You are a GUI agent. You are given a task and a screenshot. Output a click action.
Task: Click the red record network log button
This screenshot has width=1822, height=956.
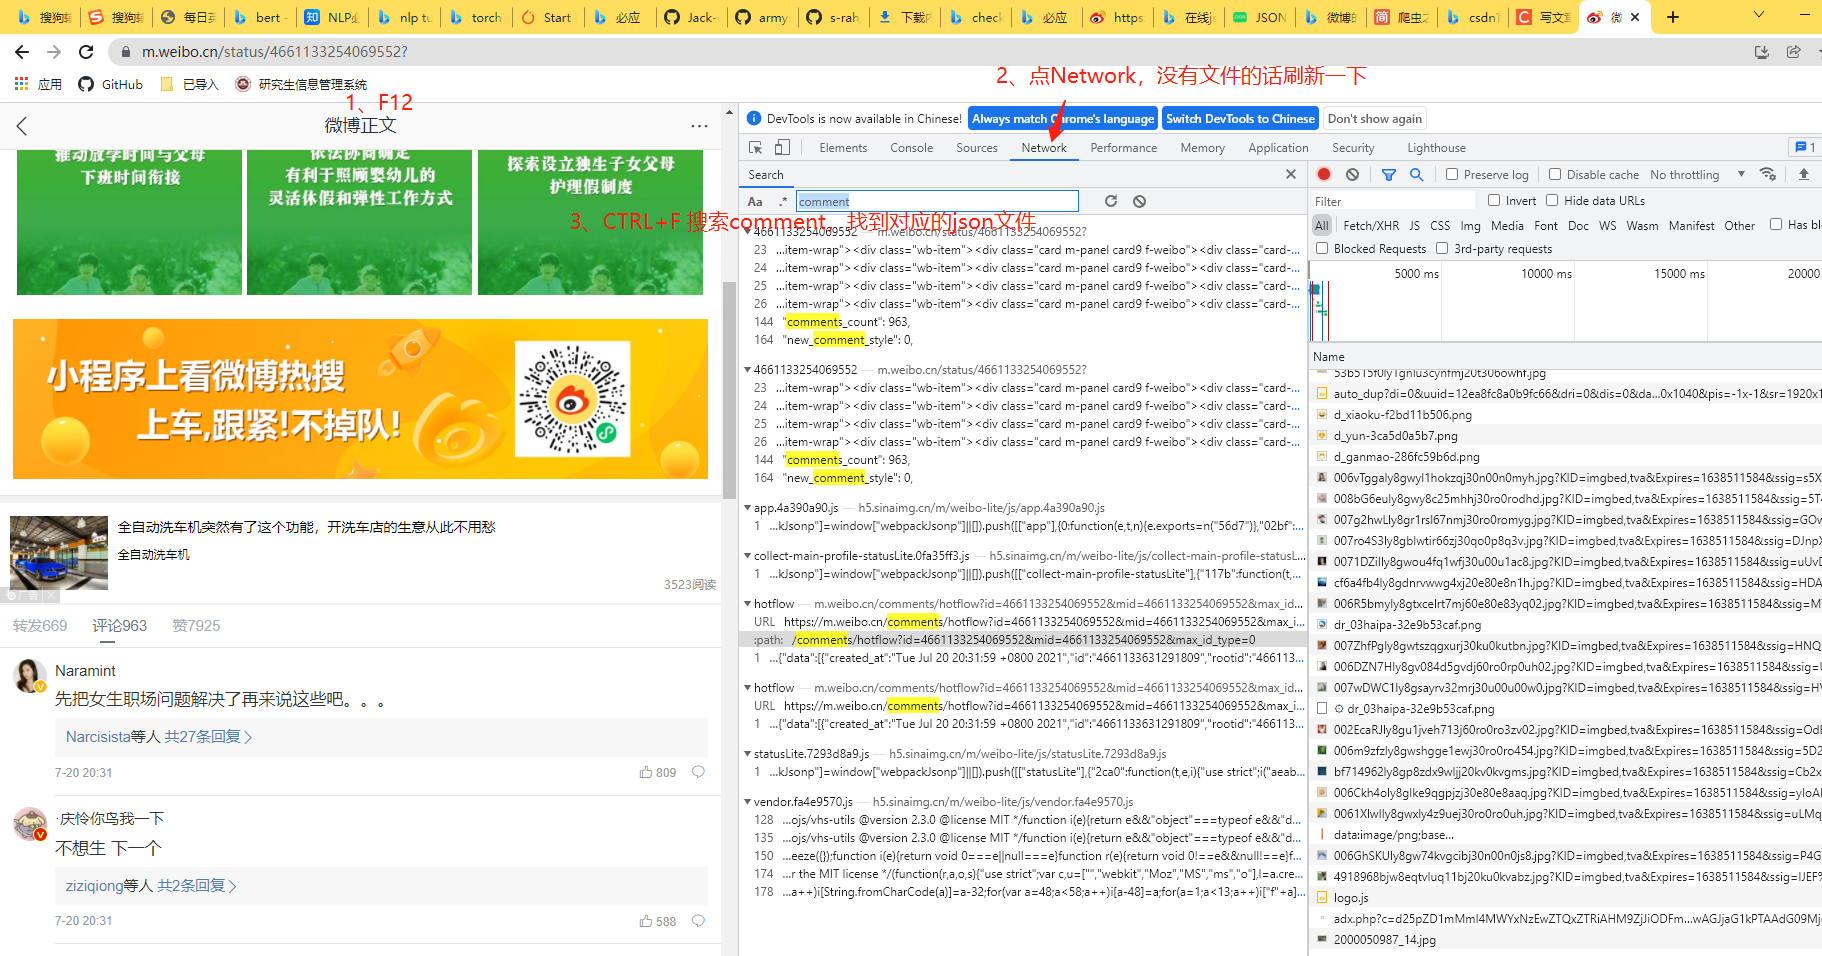pyautogui.click(x=1324, y=174)
